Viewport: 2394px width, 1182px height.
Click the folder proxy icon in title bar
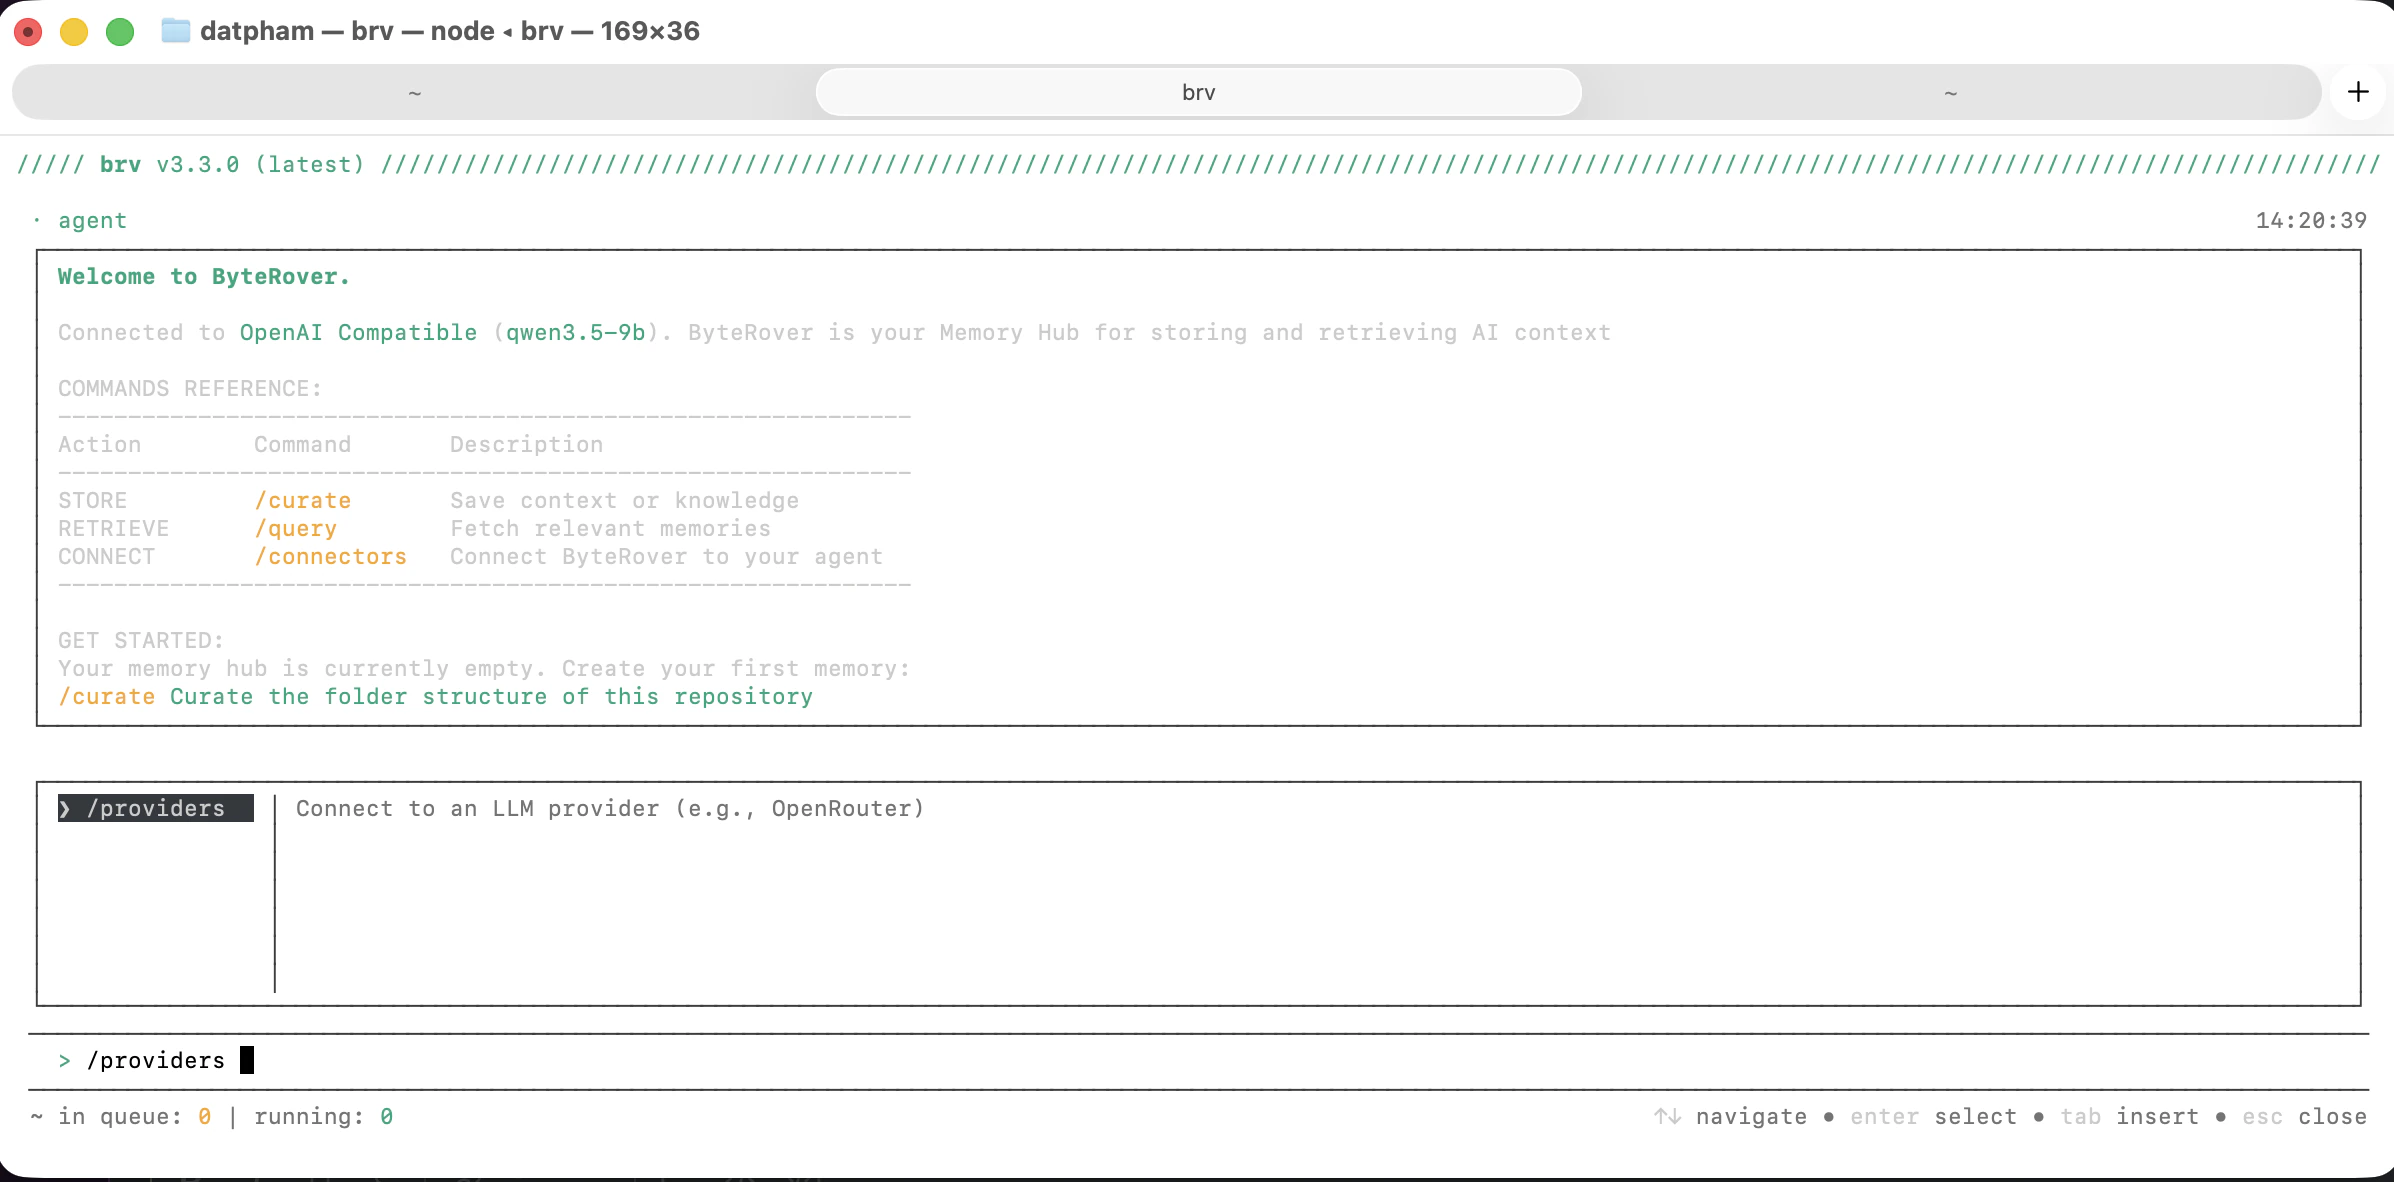pyautogui.click(x=176, y=31)
